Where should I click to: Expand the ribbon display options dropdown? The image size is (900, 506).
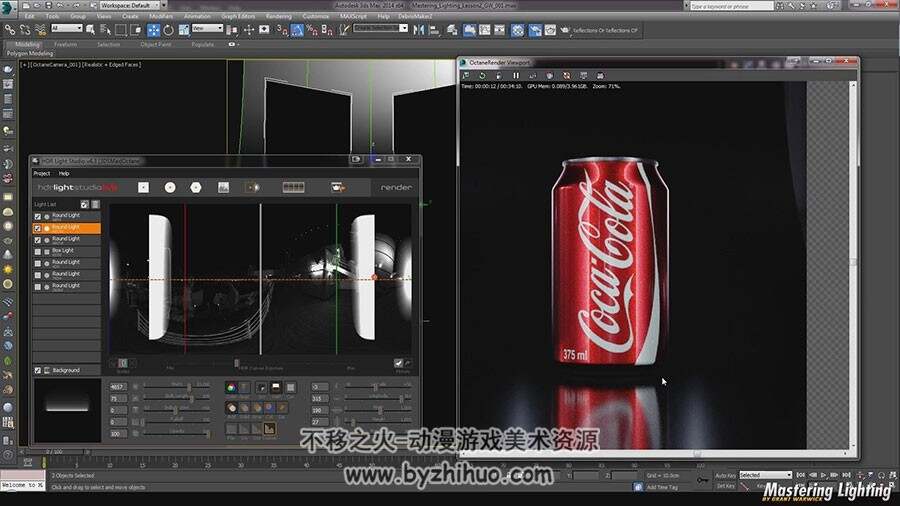[x=232, y=44]
